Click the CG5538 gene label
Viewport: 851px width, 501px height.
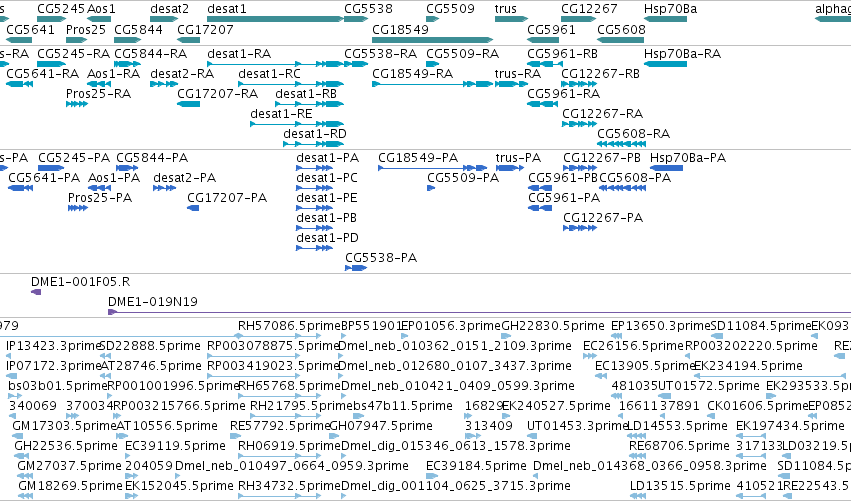(368, 9)
